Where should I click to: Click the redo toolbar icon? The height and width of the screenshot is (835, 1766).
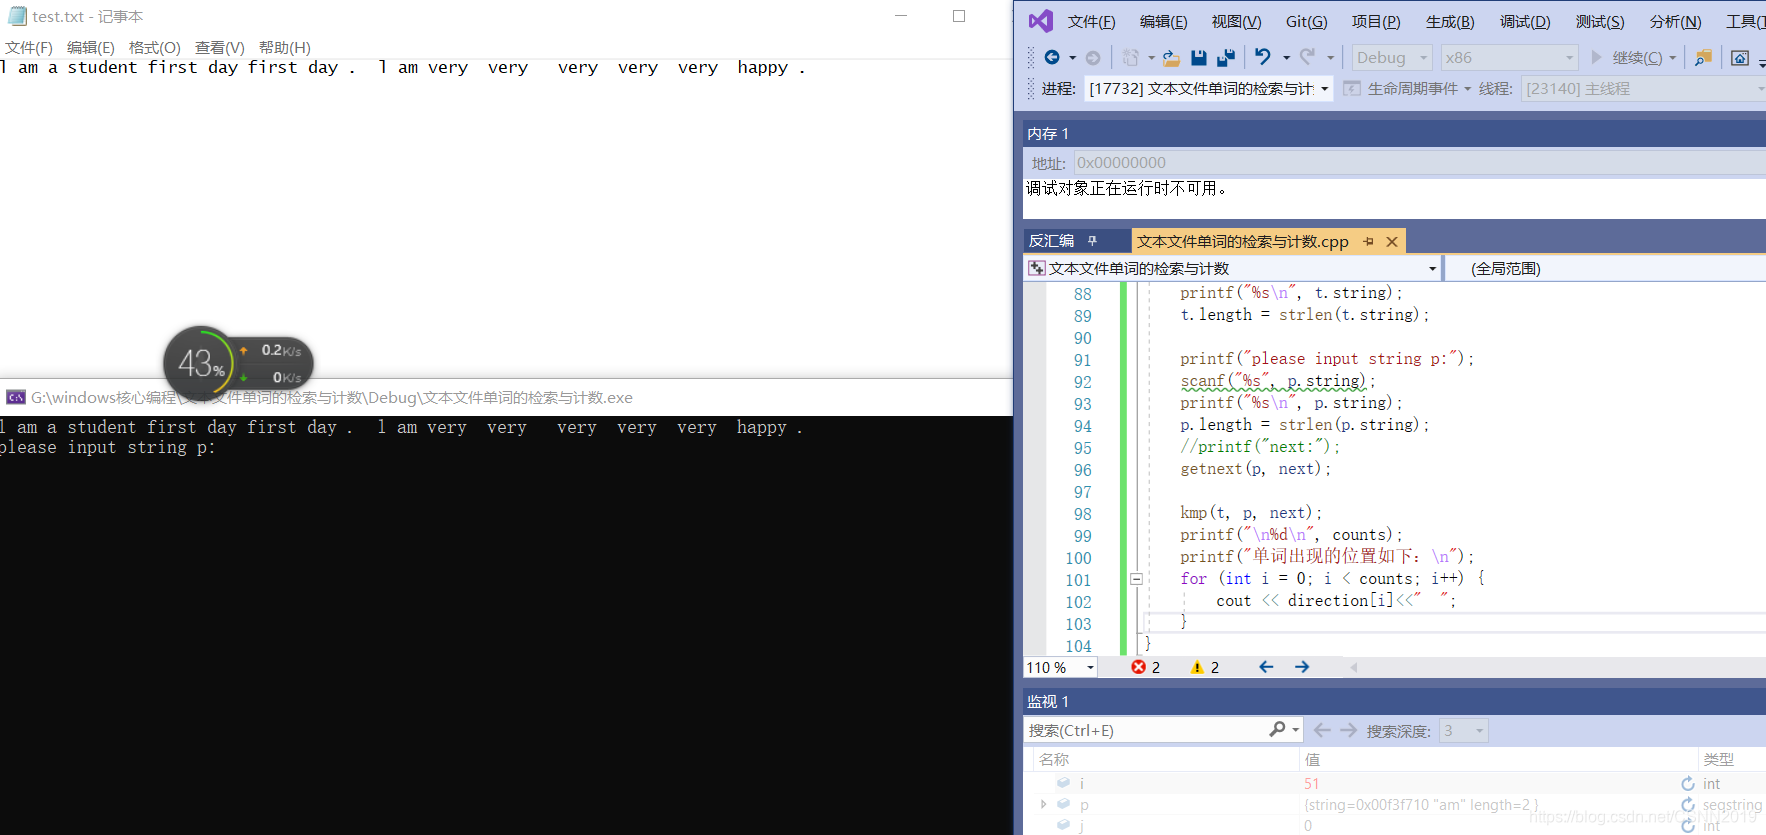coord(1307,57)
